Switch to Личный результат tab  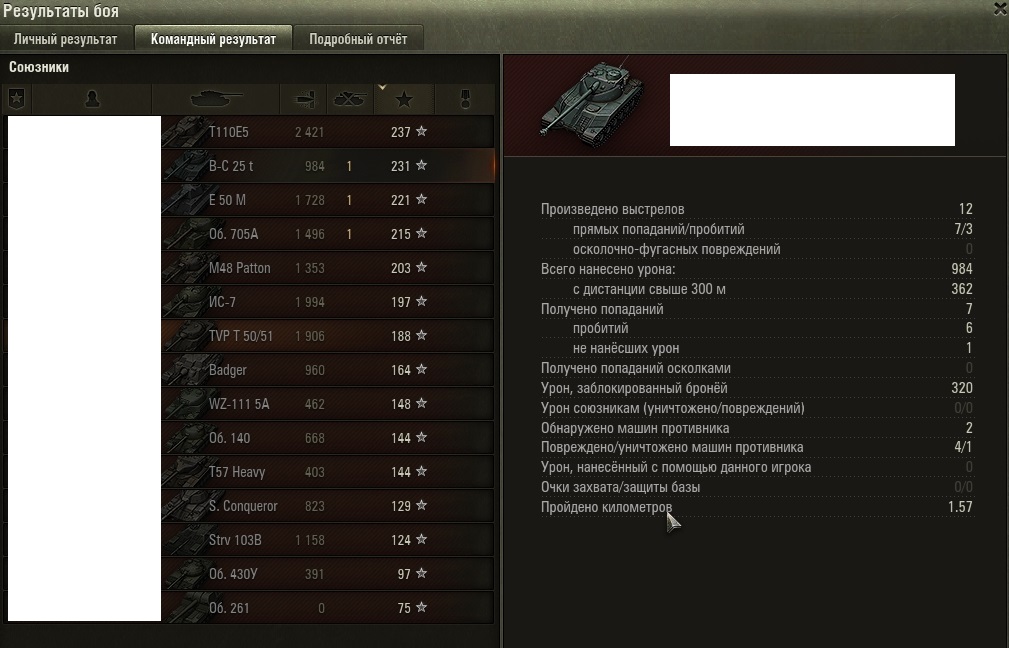66,39
